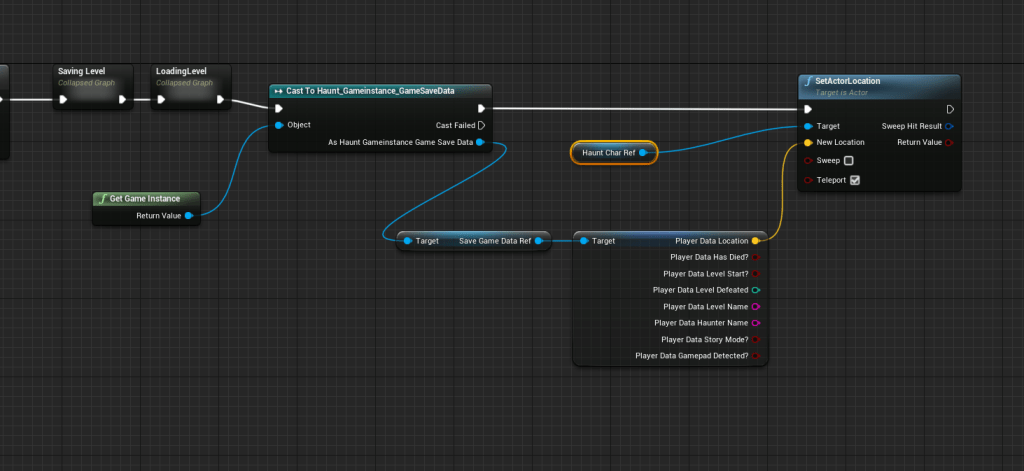Select the LoadingLevel collapsed graph node
The image size is (1024, 471).
pyautogui.click(x=181, y=72)
